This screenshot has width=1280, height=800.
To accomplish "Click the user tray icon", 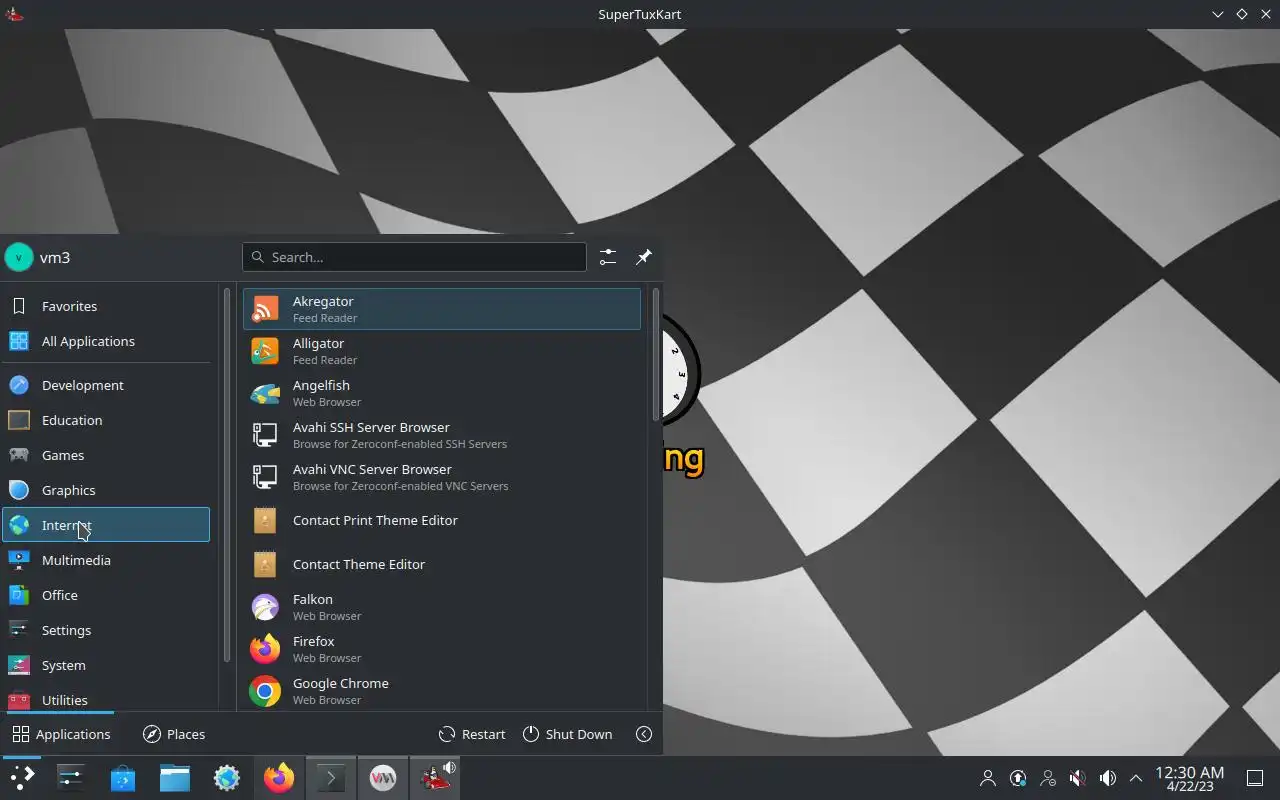I will point(988,778).
